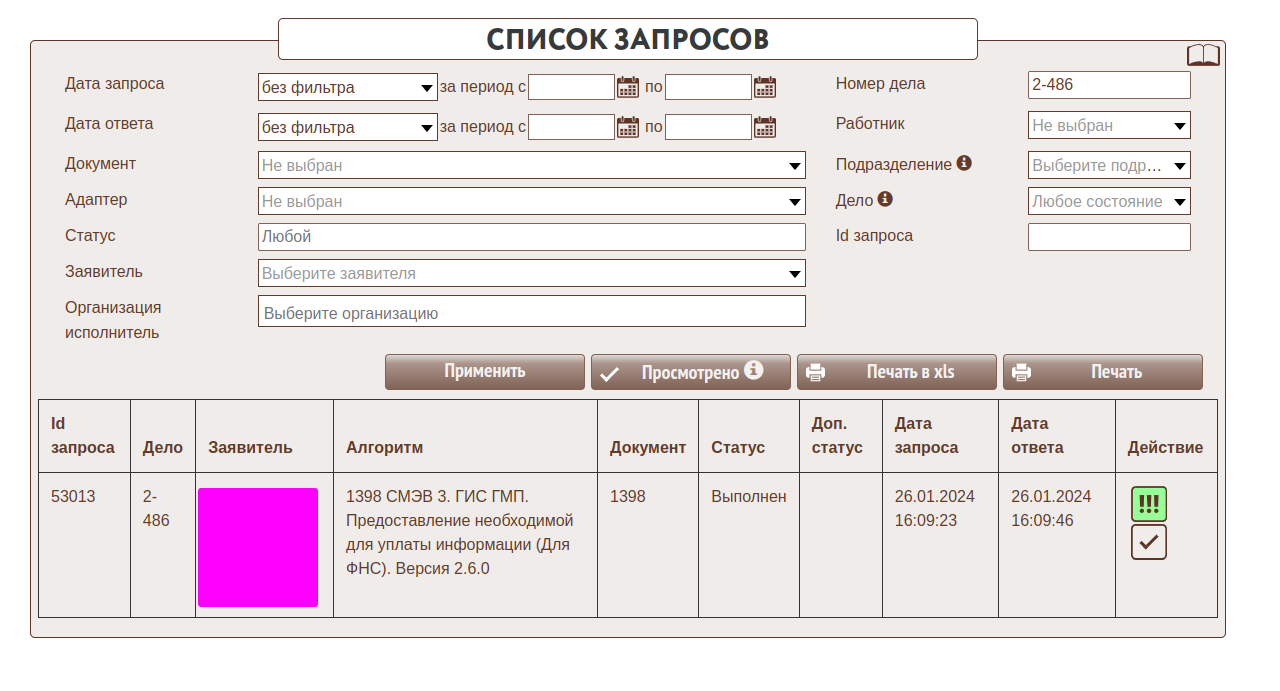Open the Адаптер dropdown
This screenshot has width=1280, height=691.
tap(531, 201)
